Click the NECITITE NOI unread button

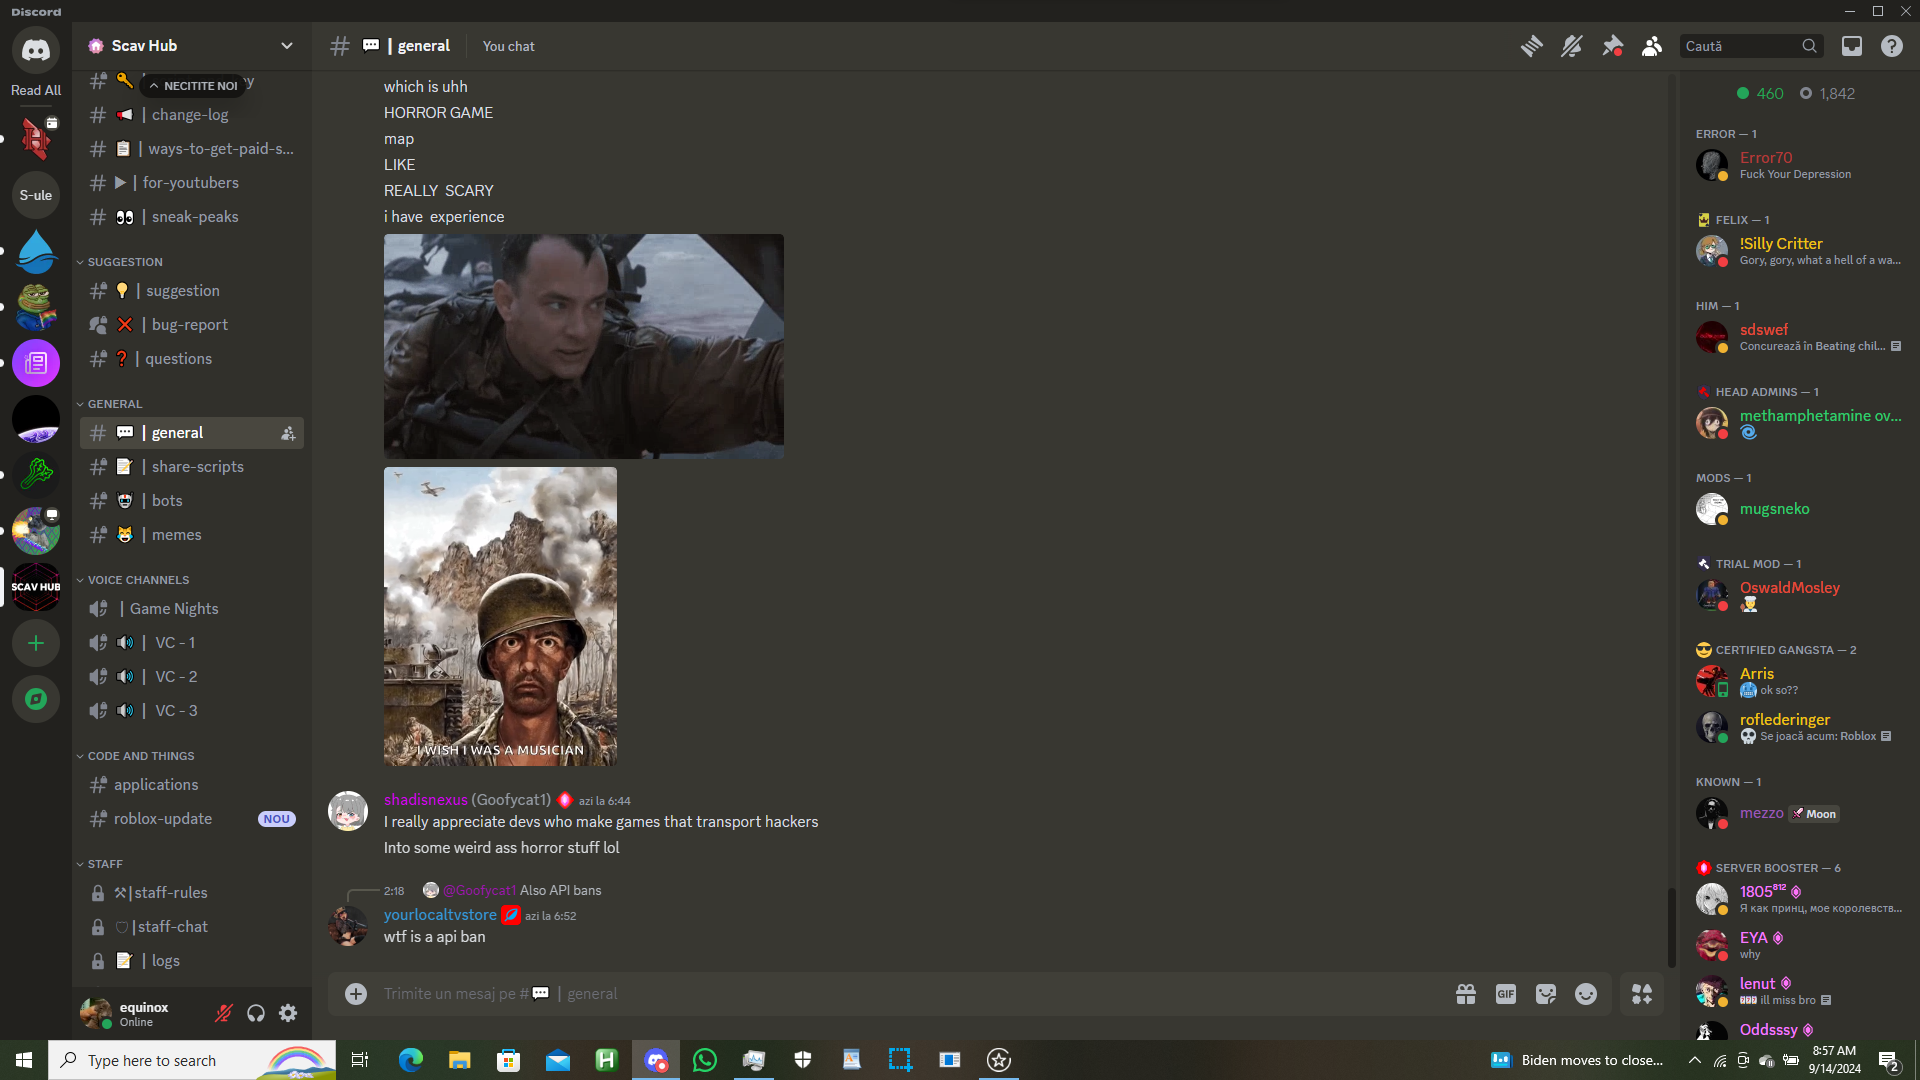(x=195, y=86)
